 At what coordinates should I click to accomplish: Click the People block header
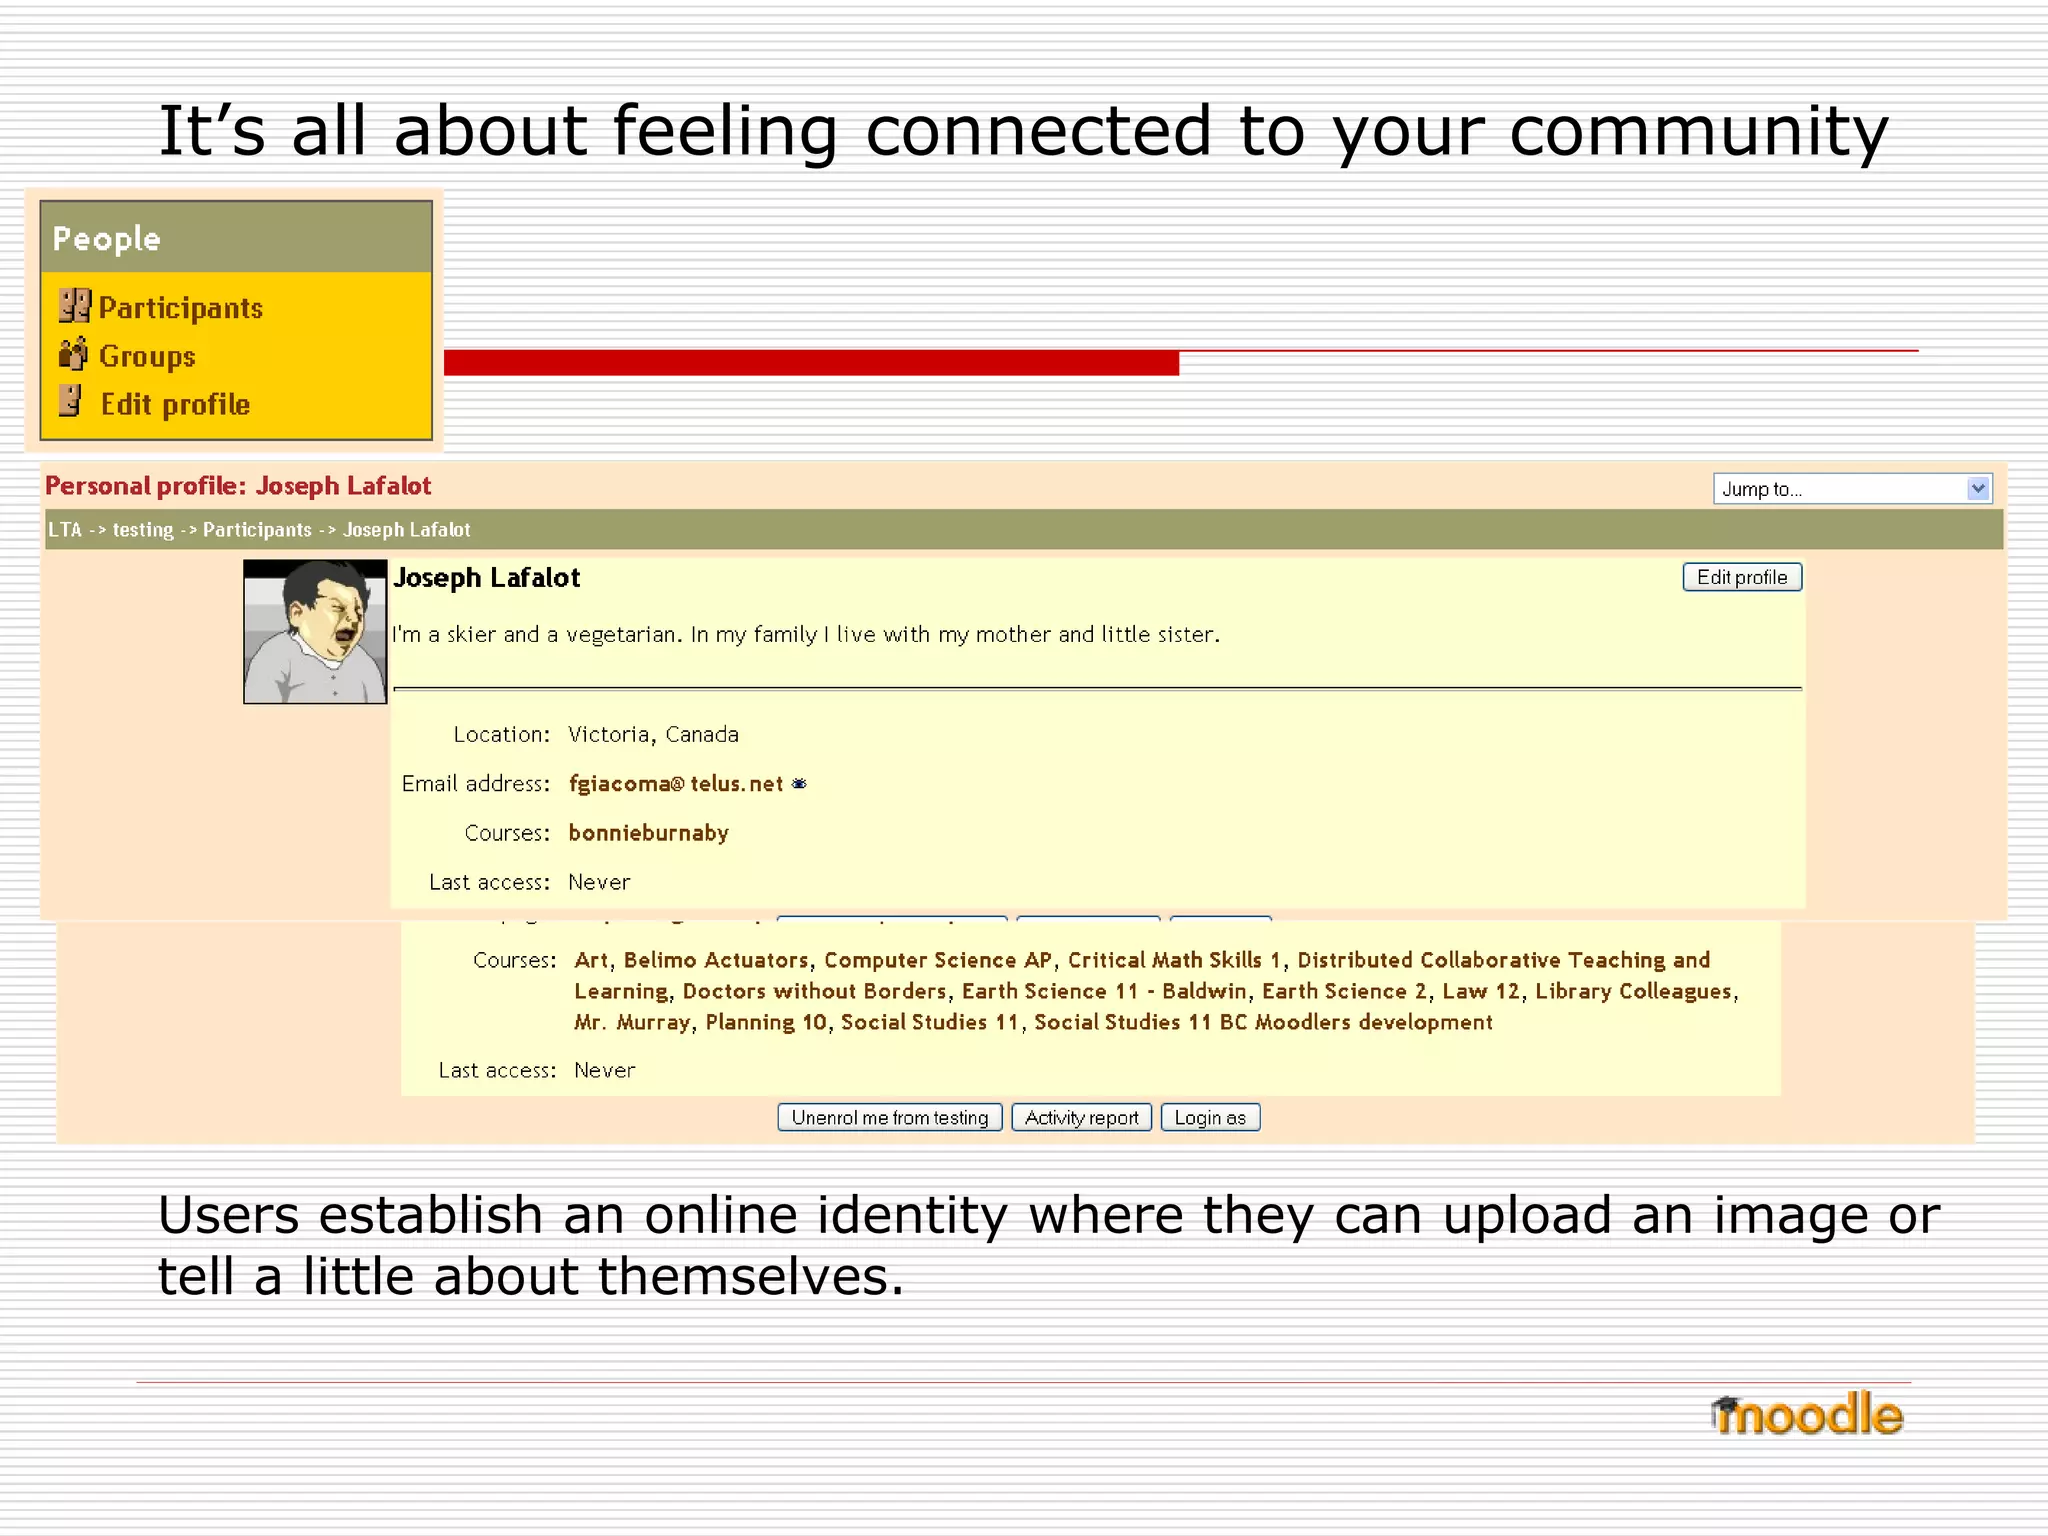point(236,238)
